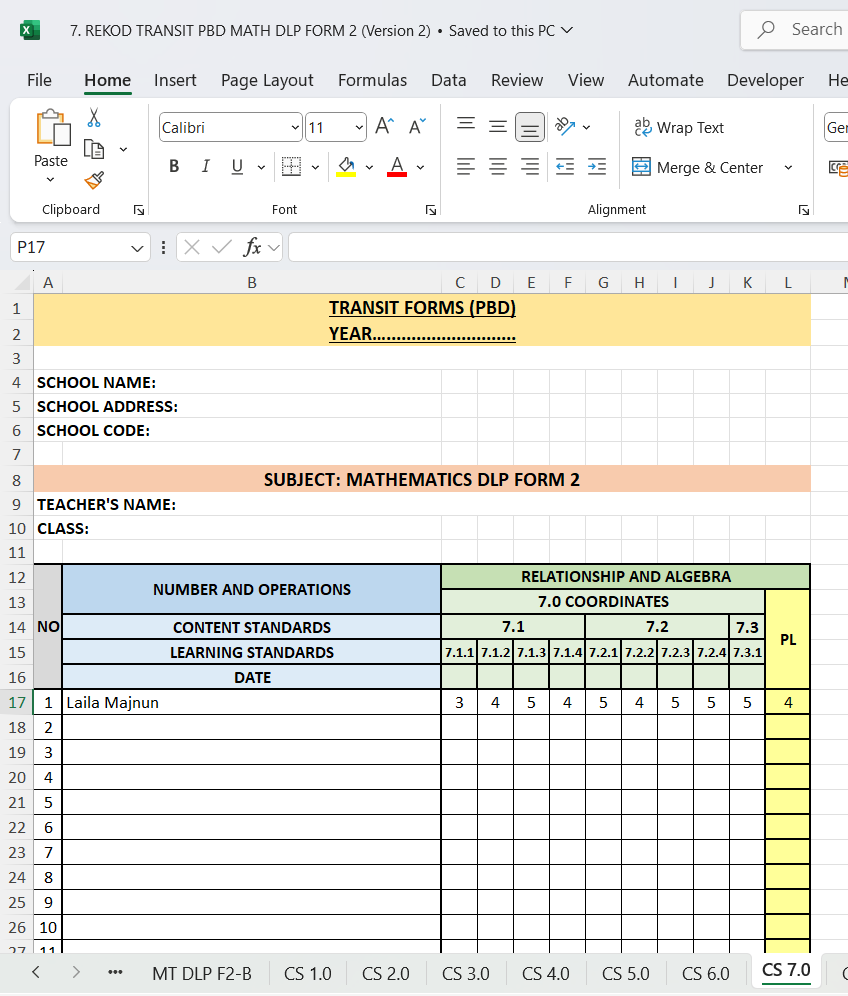Apply the red font color

click(x=397, y=167)
